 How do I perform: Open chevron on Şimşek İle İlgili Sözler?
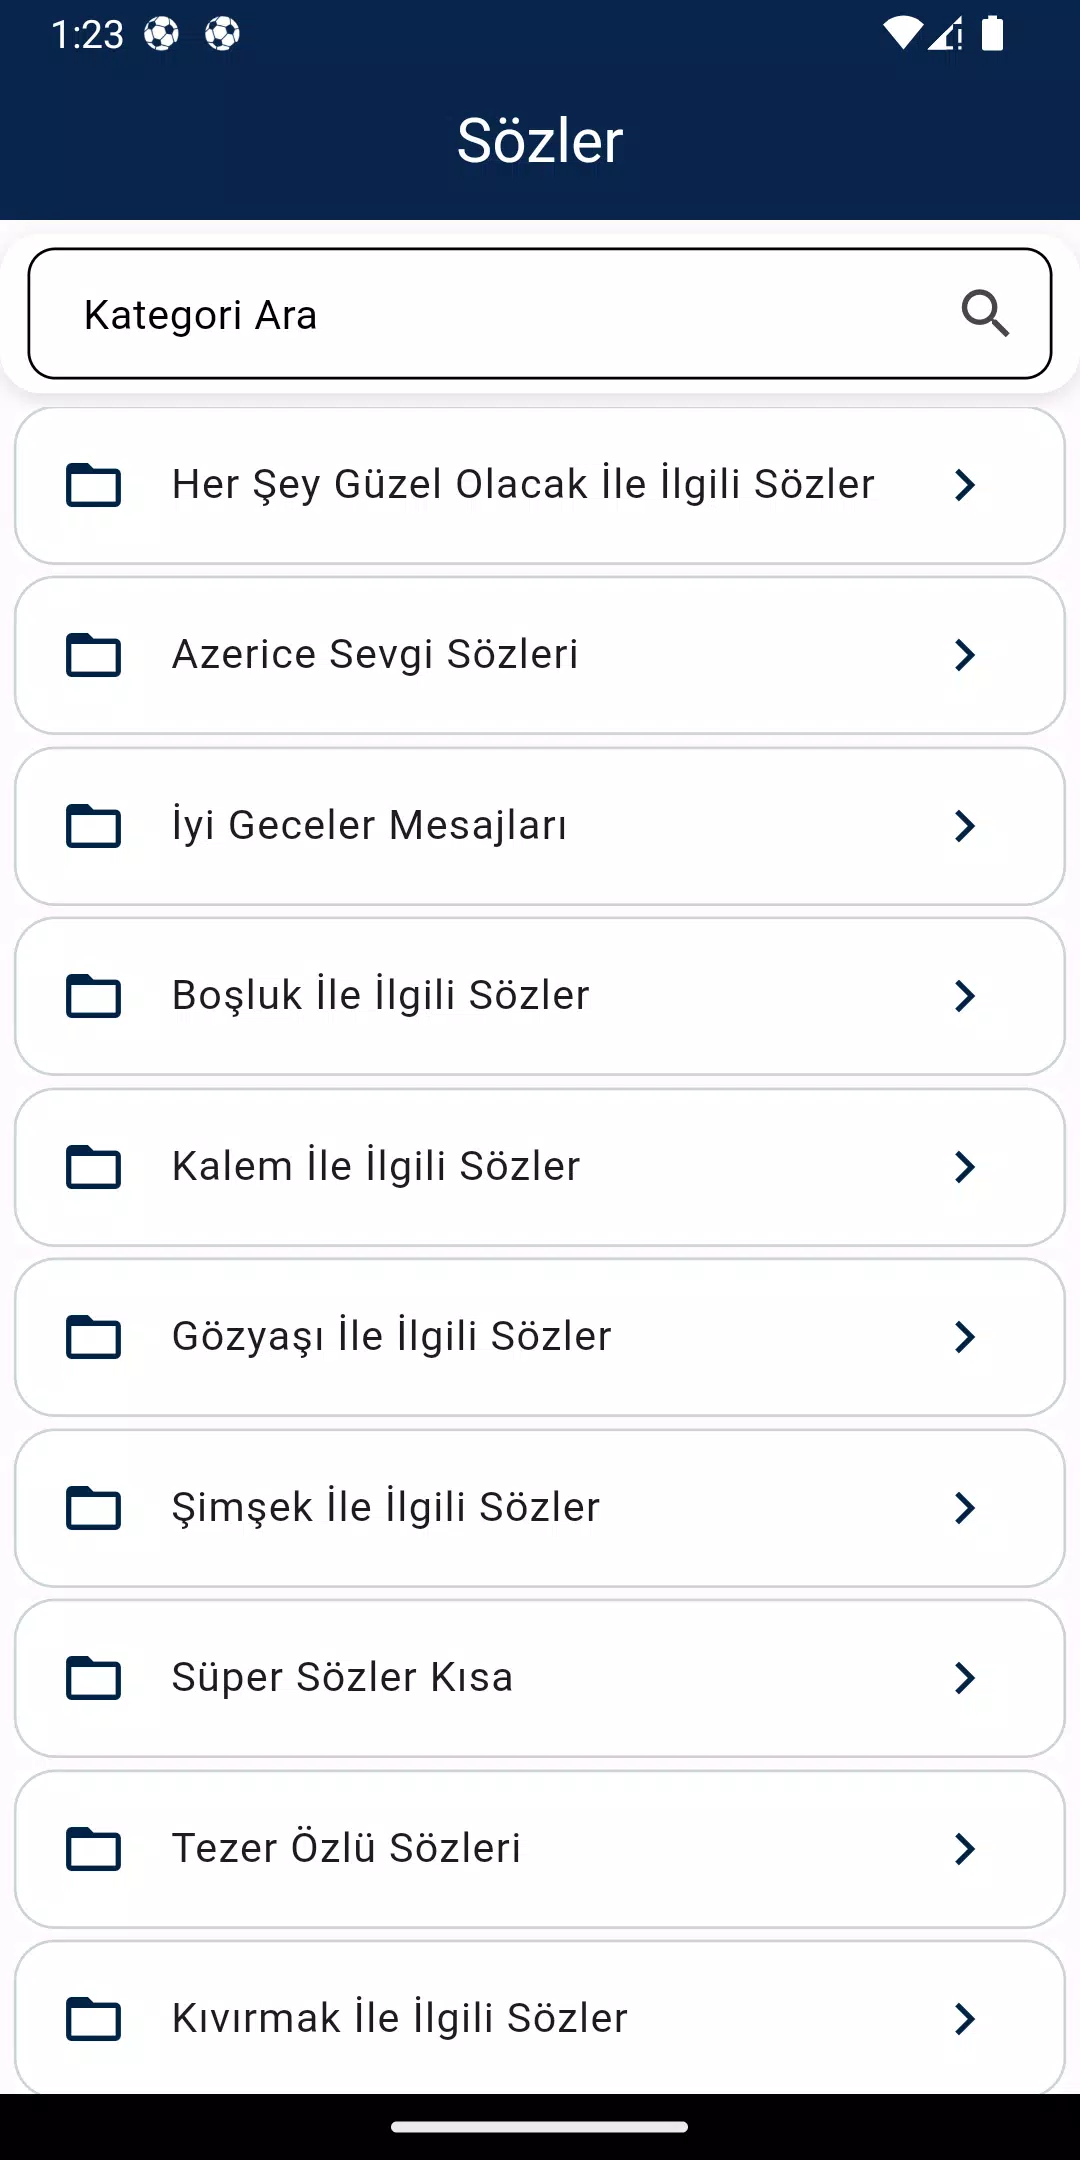965,1508
